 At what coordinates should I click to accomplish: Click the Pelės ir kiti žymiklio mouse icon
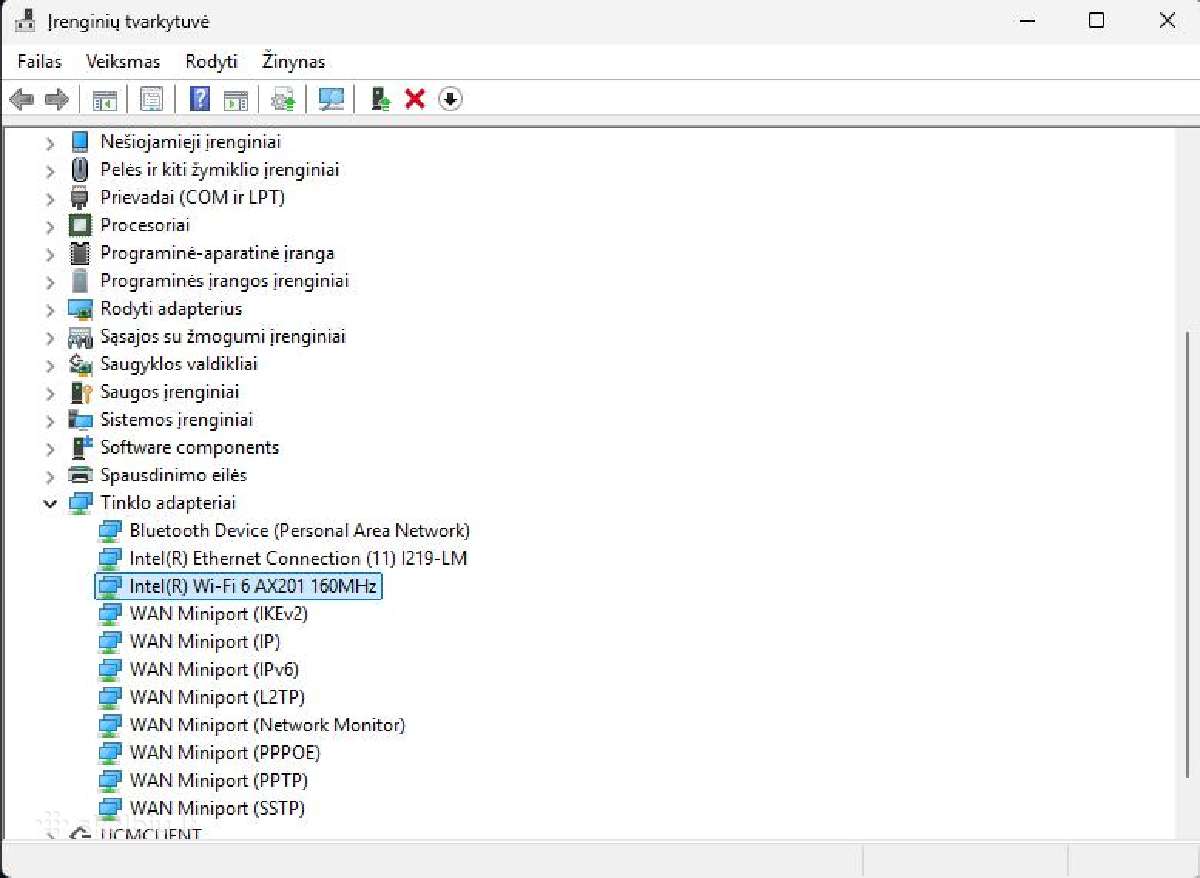[x=80, y=170]
